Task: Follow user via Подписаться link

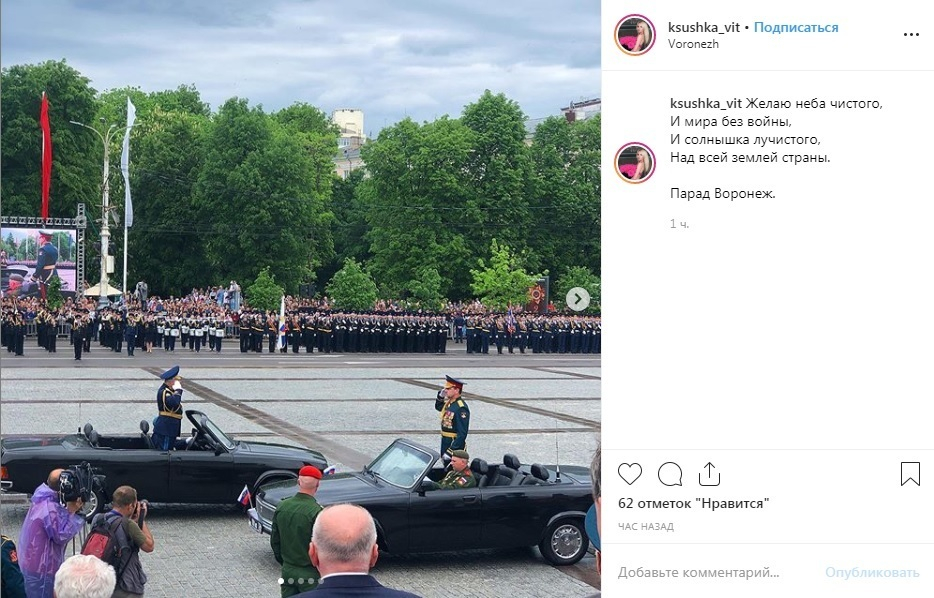Action: point(796,27)
